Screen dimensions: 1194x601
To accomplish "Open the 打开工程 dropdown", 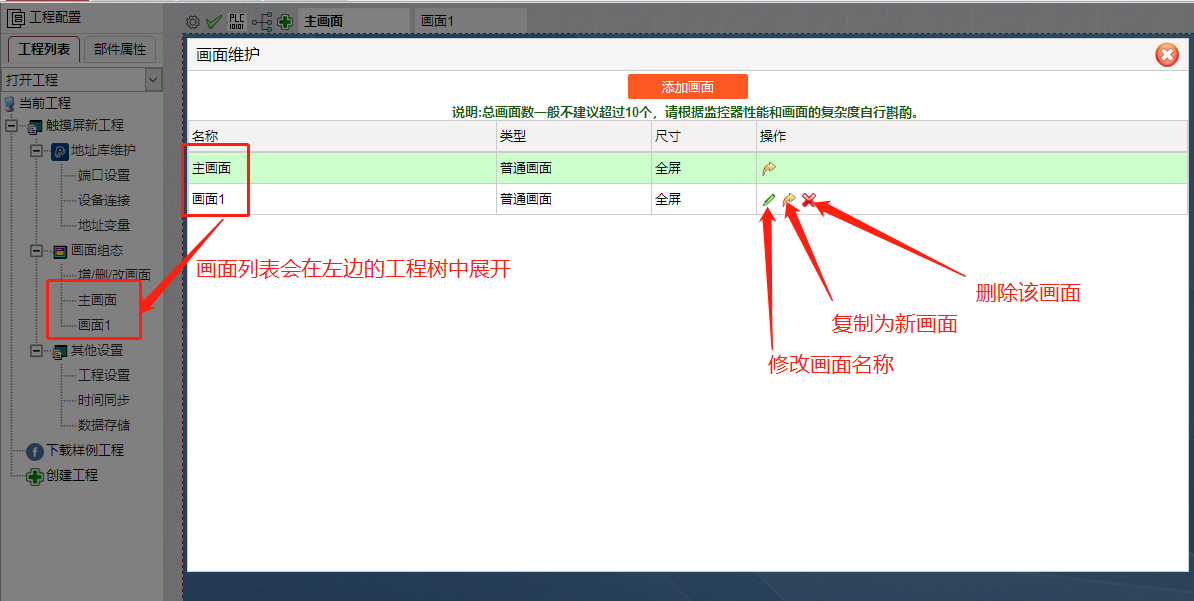I will point(153,79).
